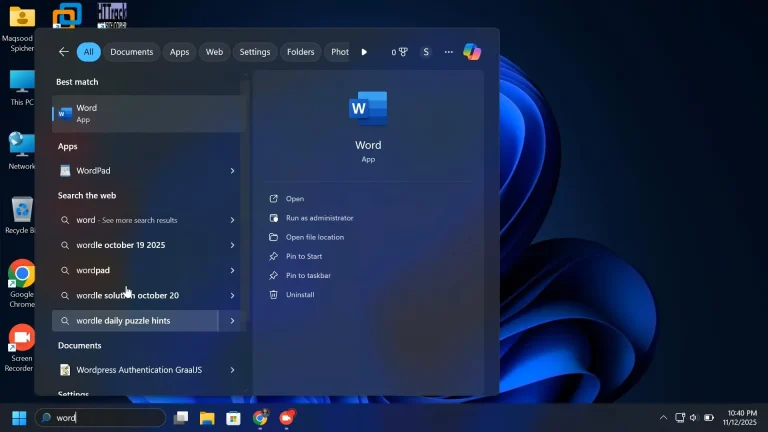768x432 pixels.
Task: Open the rewards points trophy icon
Action: pos(399,52)
